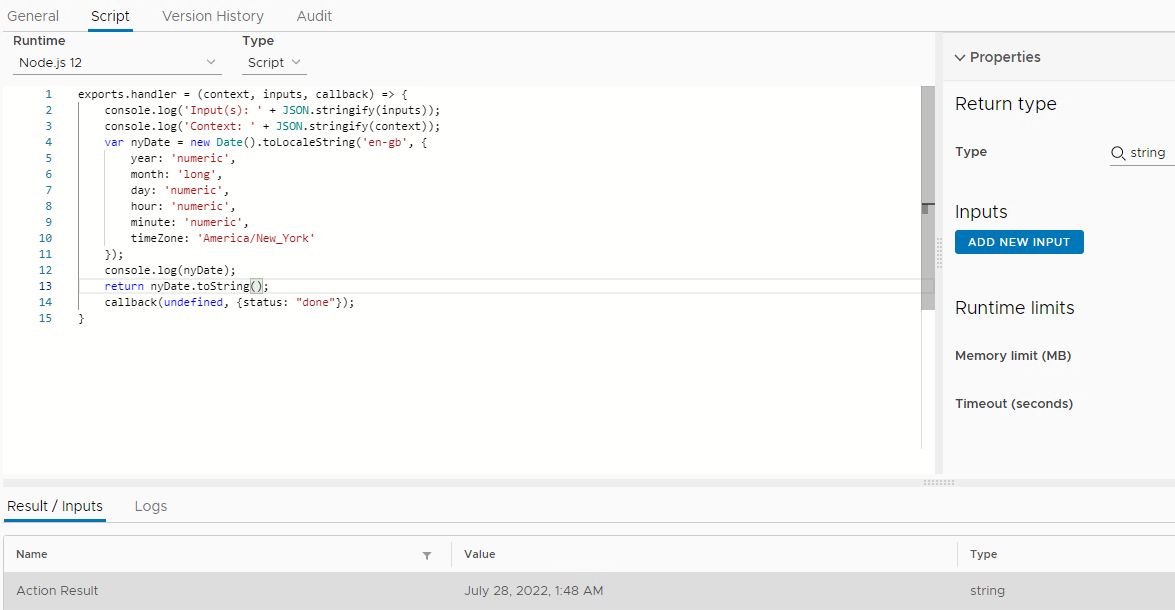1175x610 pixels.
Task: Switch to Version History tab
Action: click(213, 16)
